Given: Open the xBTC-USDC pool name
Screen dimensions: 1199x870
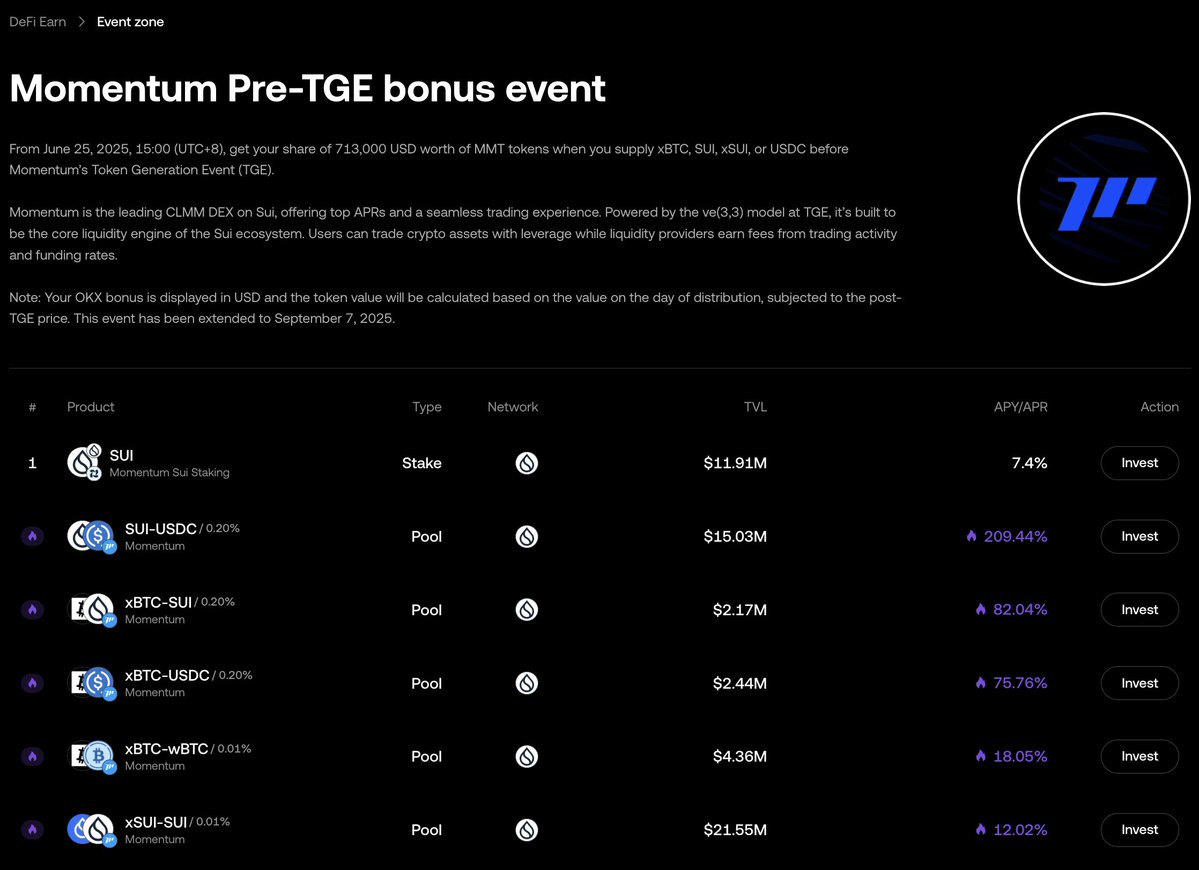Looking at the screenshot, I should 167,675.
